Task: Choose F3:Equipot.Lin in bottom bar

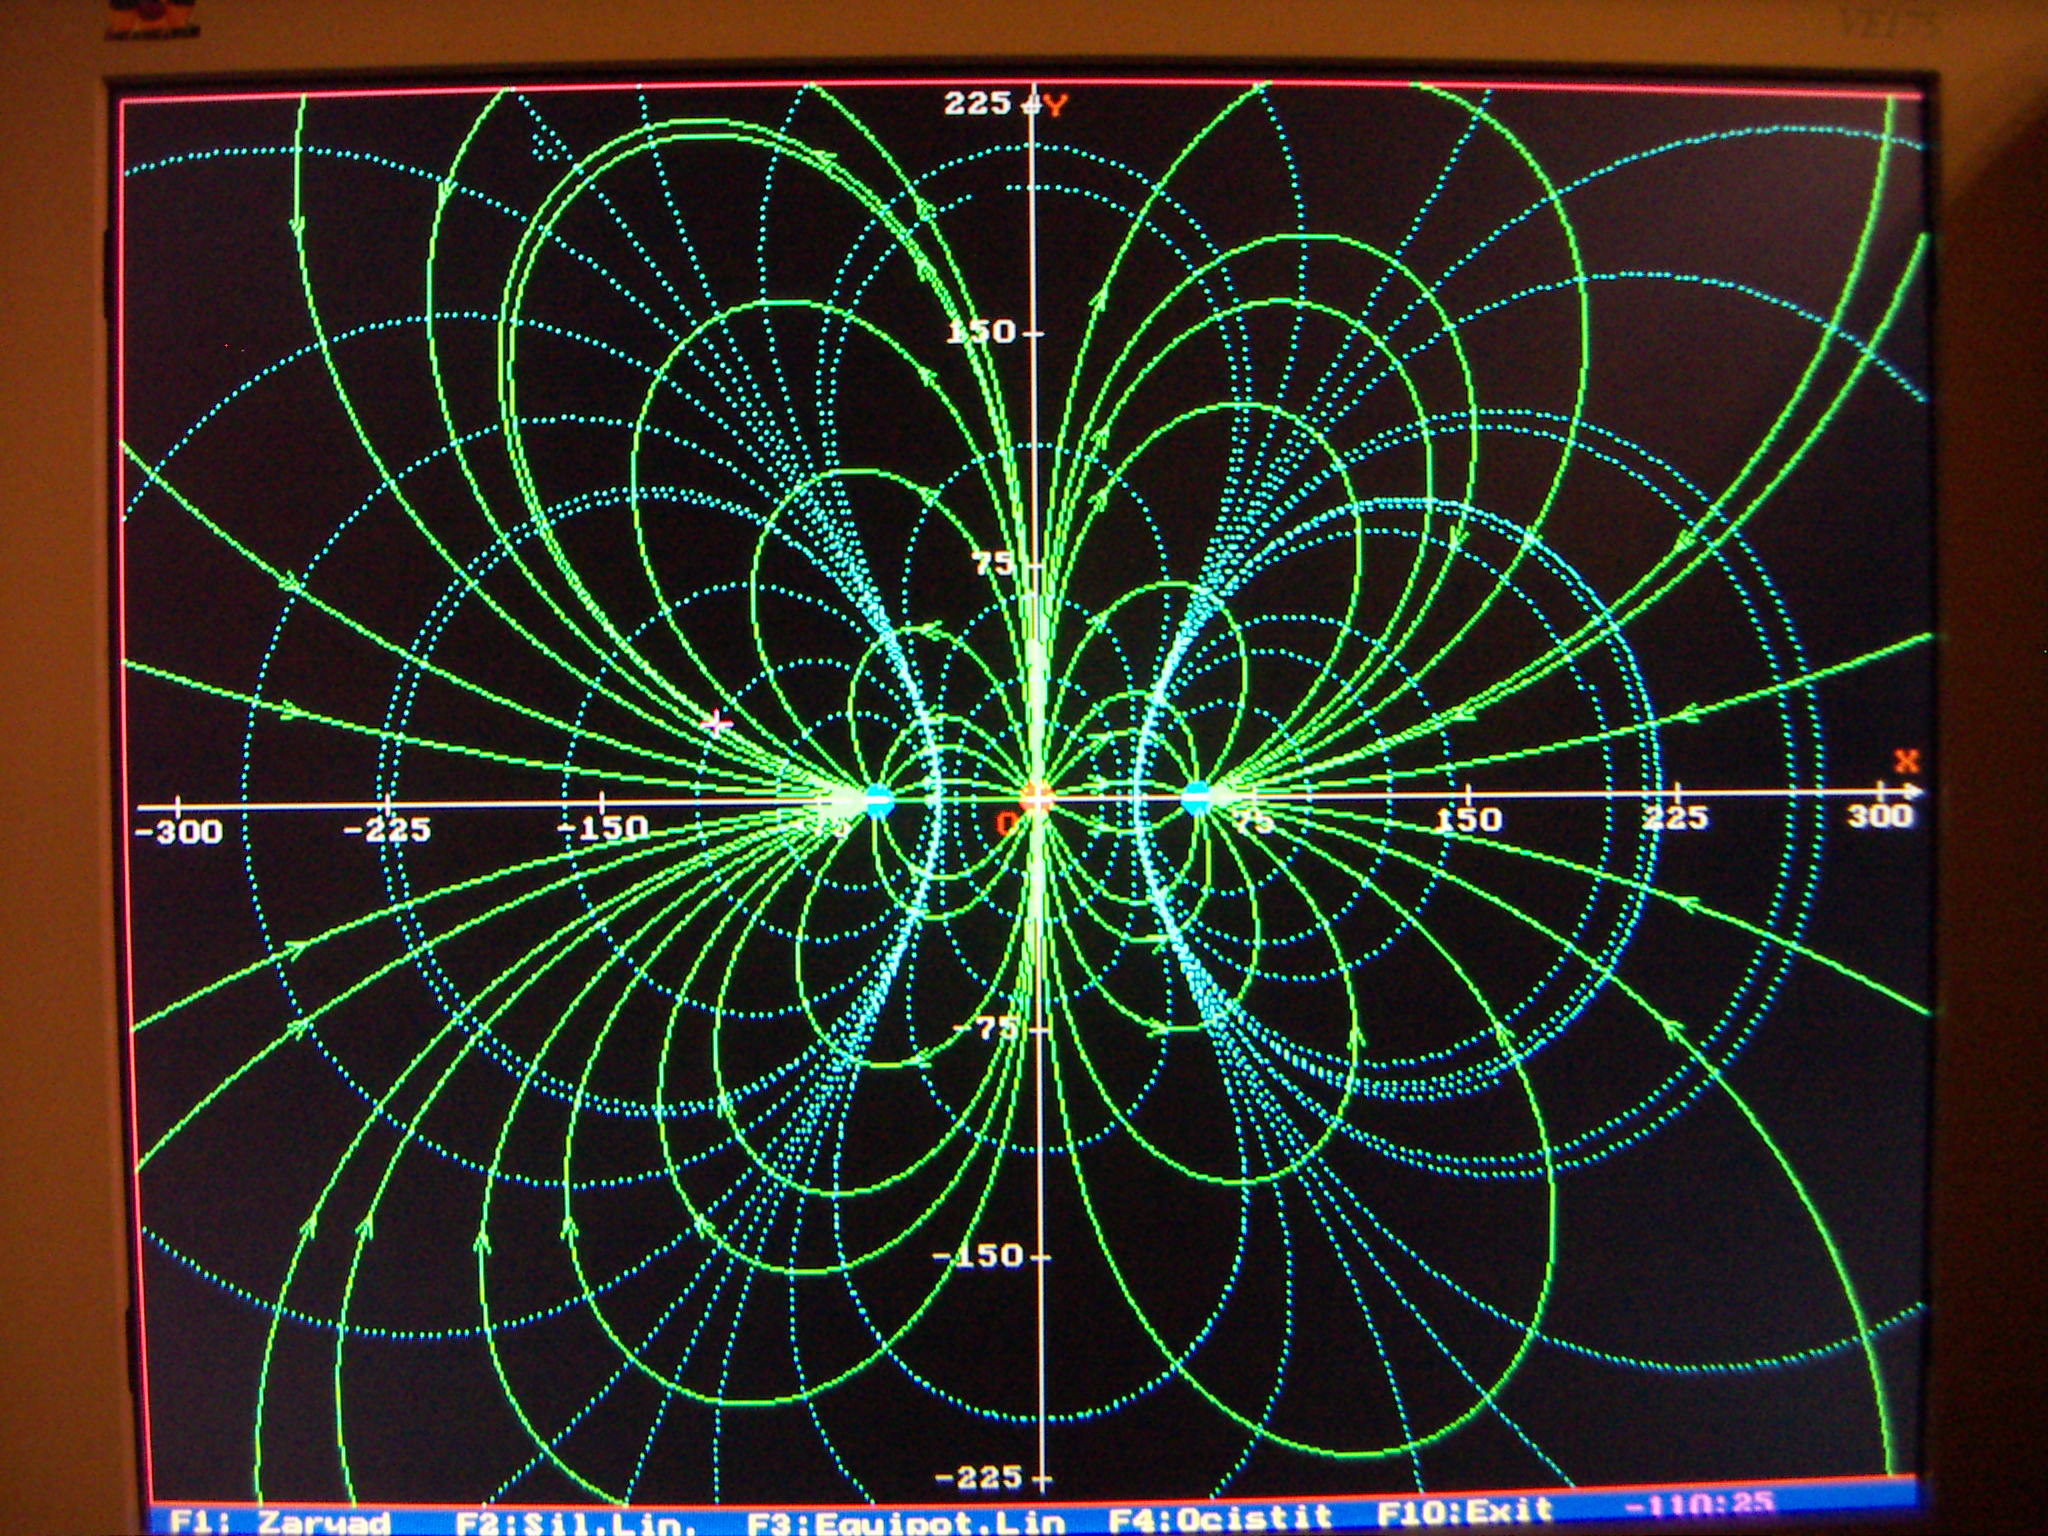Action: click(x=906, y=1522)
